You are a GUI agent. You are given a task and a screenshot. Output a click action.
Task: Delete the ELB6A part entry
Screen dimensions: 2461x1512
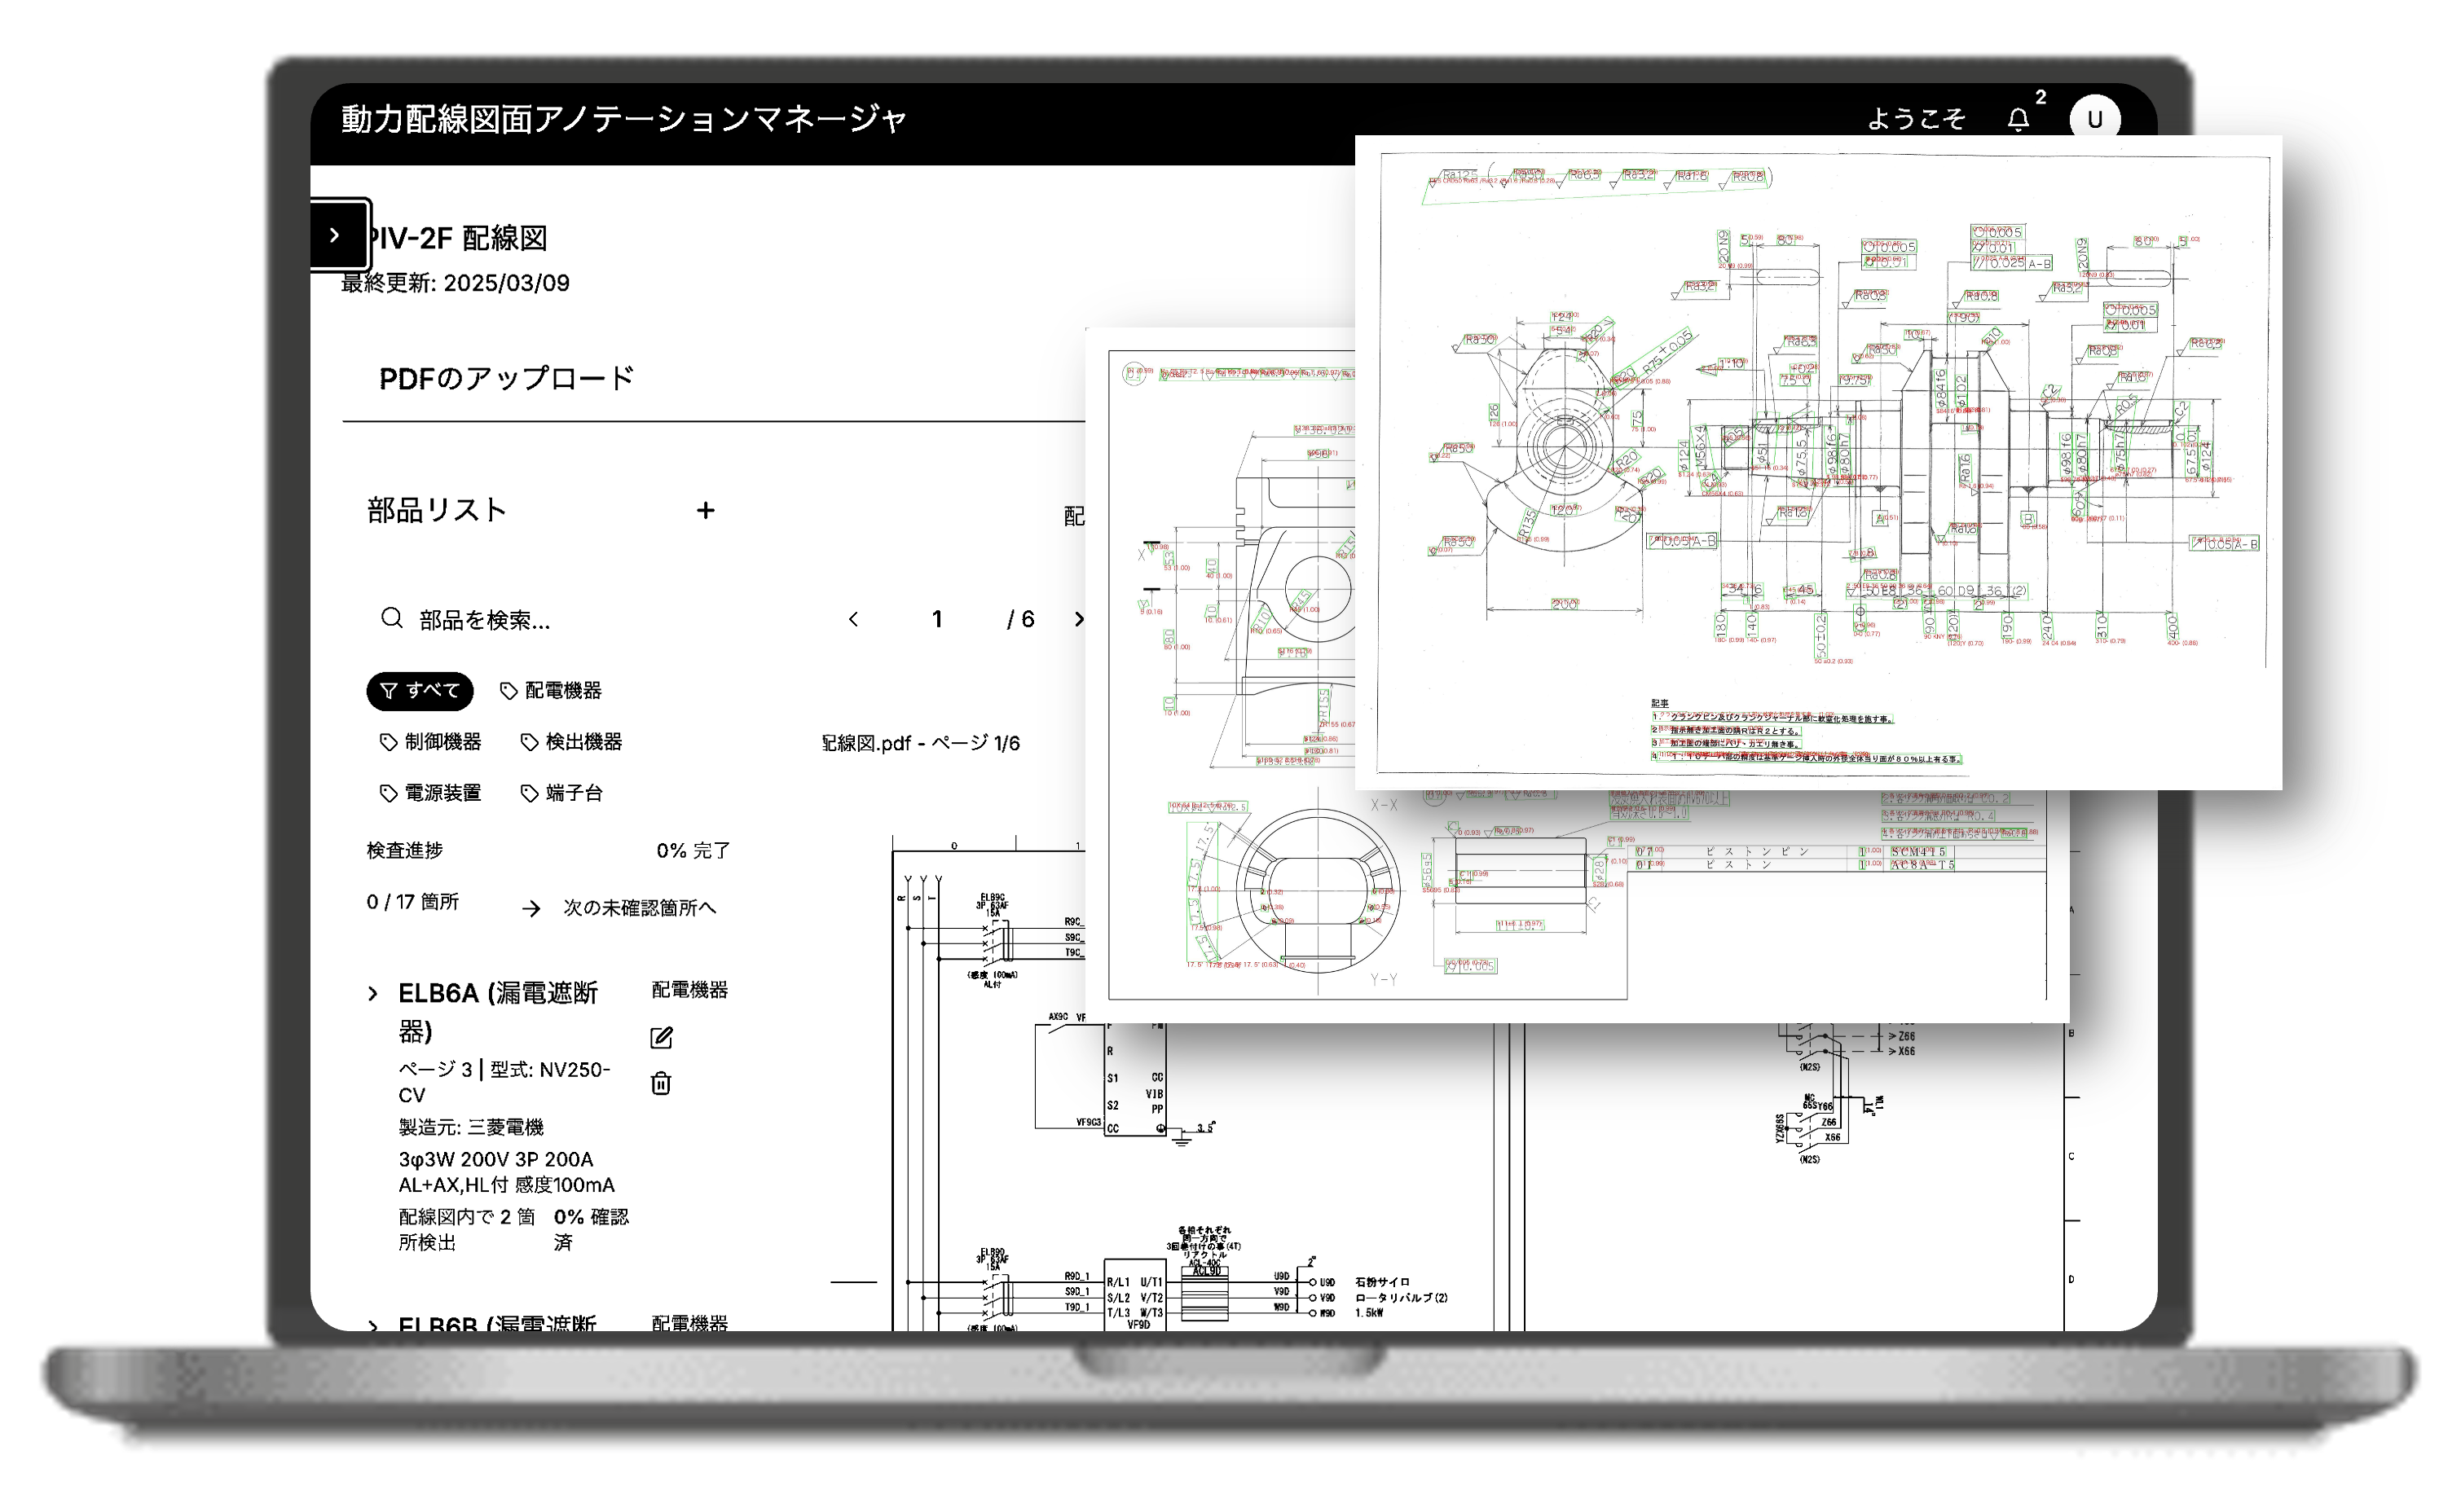(661, 1084)
